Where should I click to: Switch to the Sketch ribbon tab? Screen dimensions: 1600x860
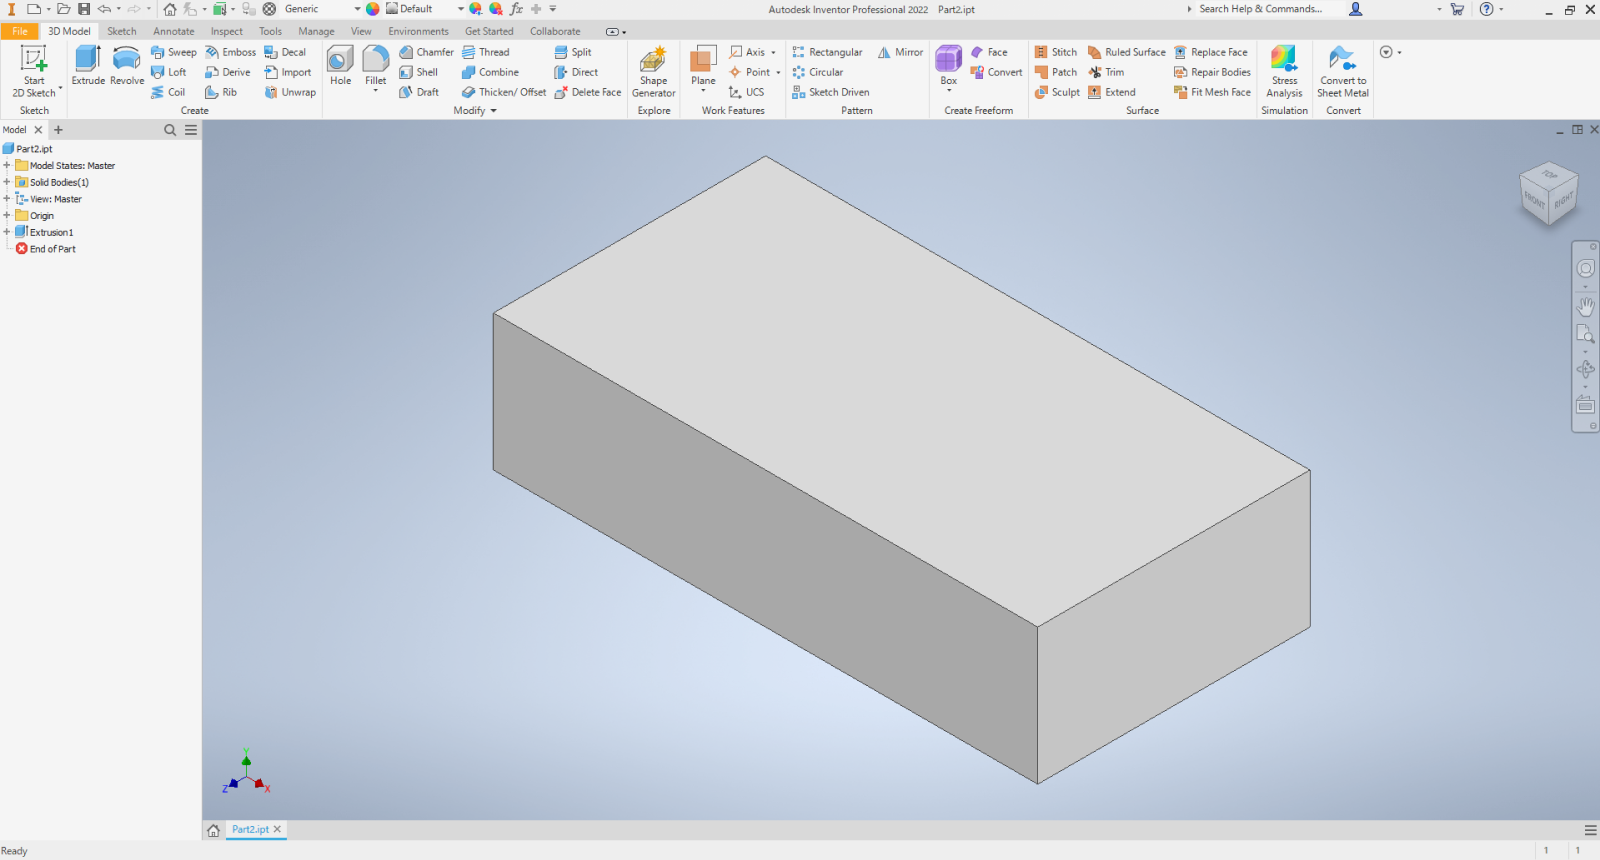pos(122,31)
